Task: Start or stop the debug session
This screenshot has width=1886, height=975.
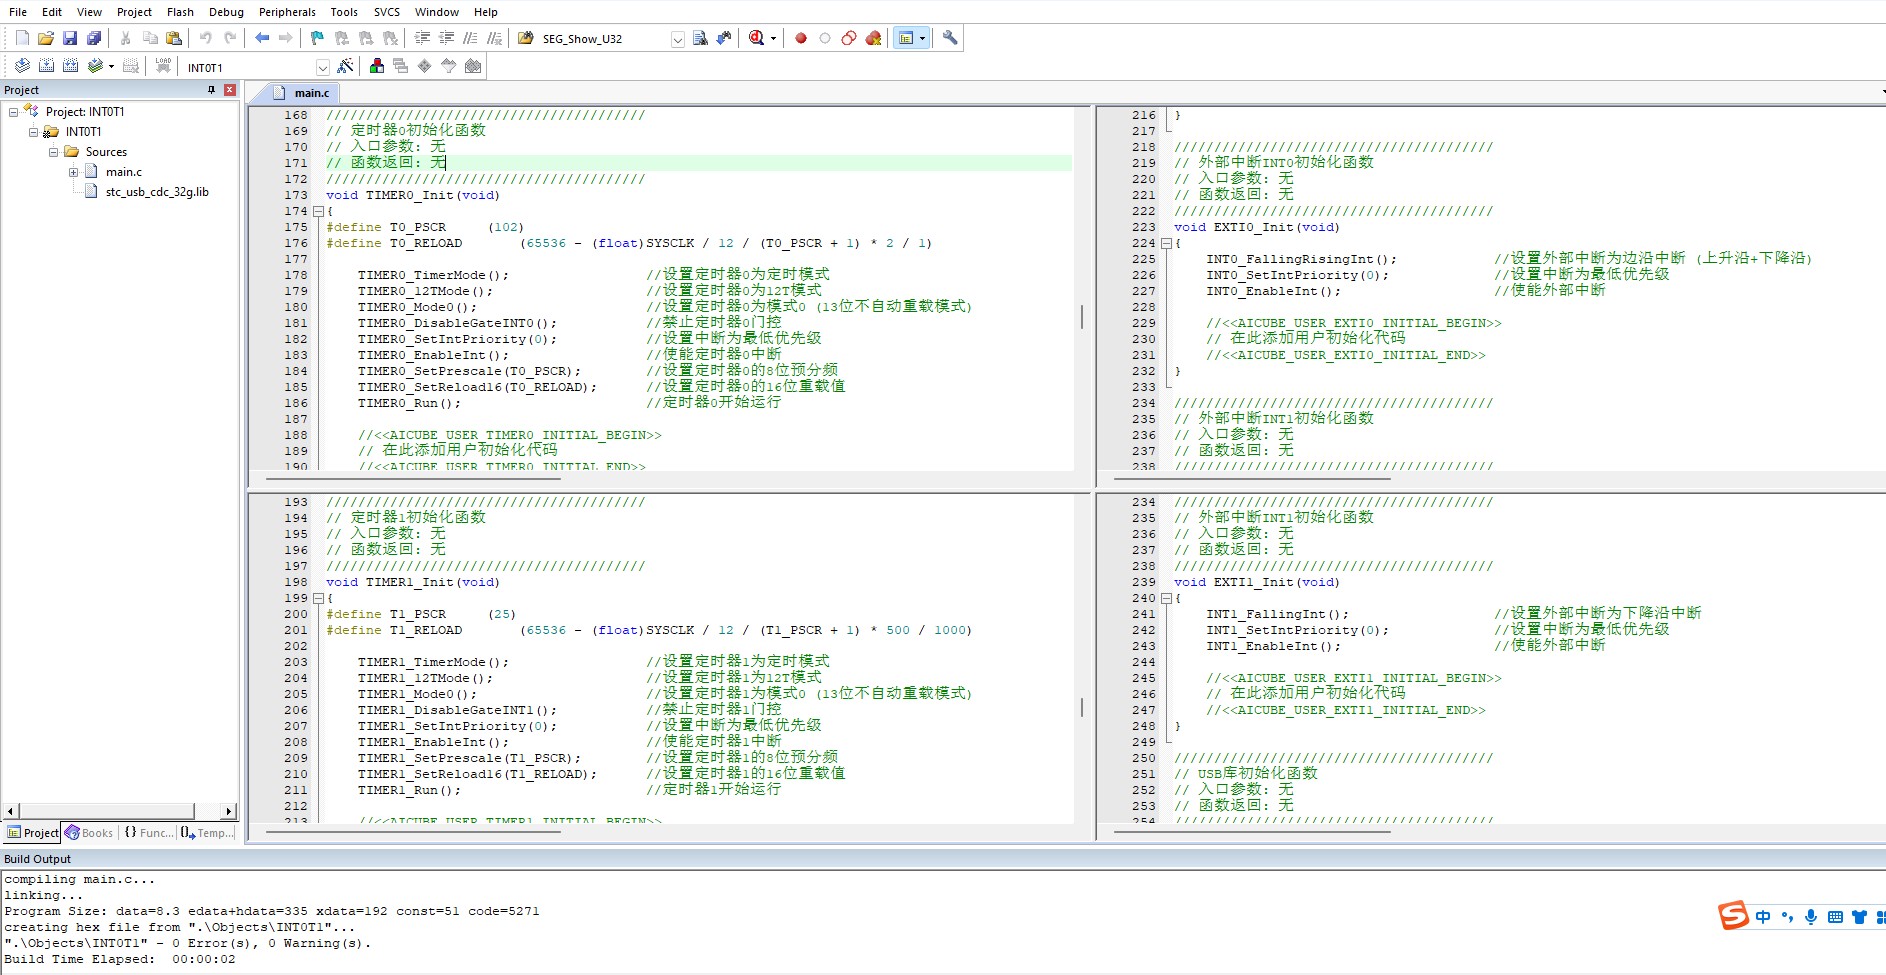Action: (757, 38)
